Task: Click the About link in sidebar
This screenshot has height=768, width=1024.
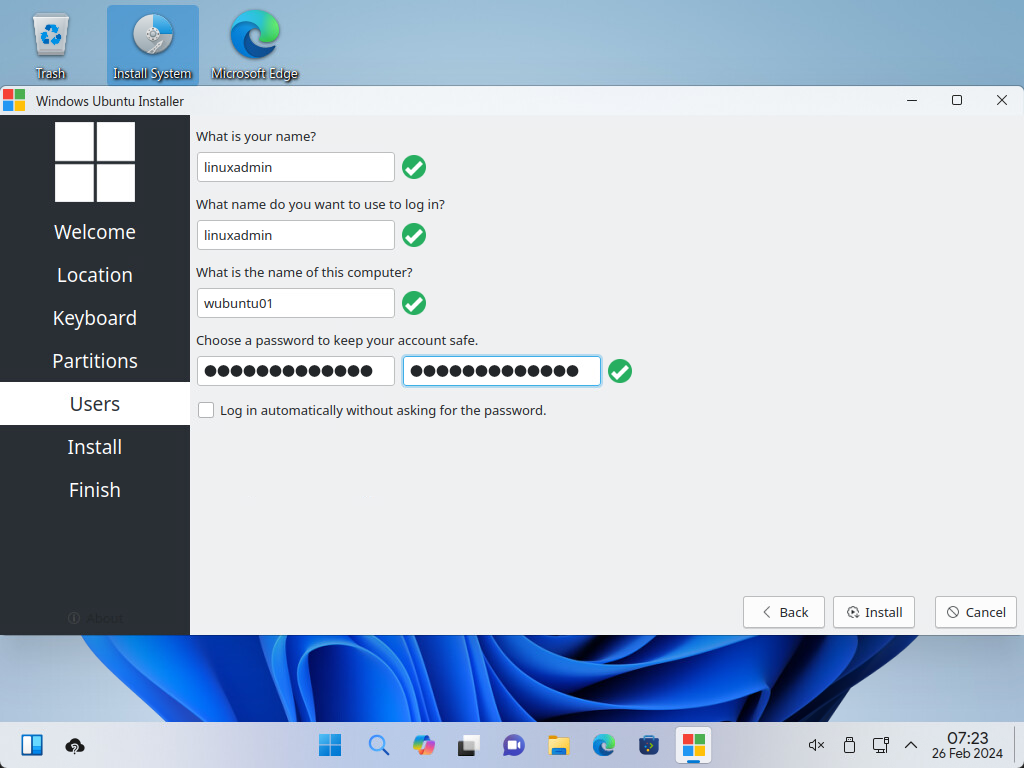Action: (95, 618)
